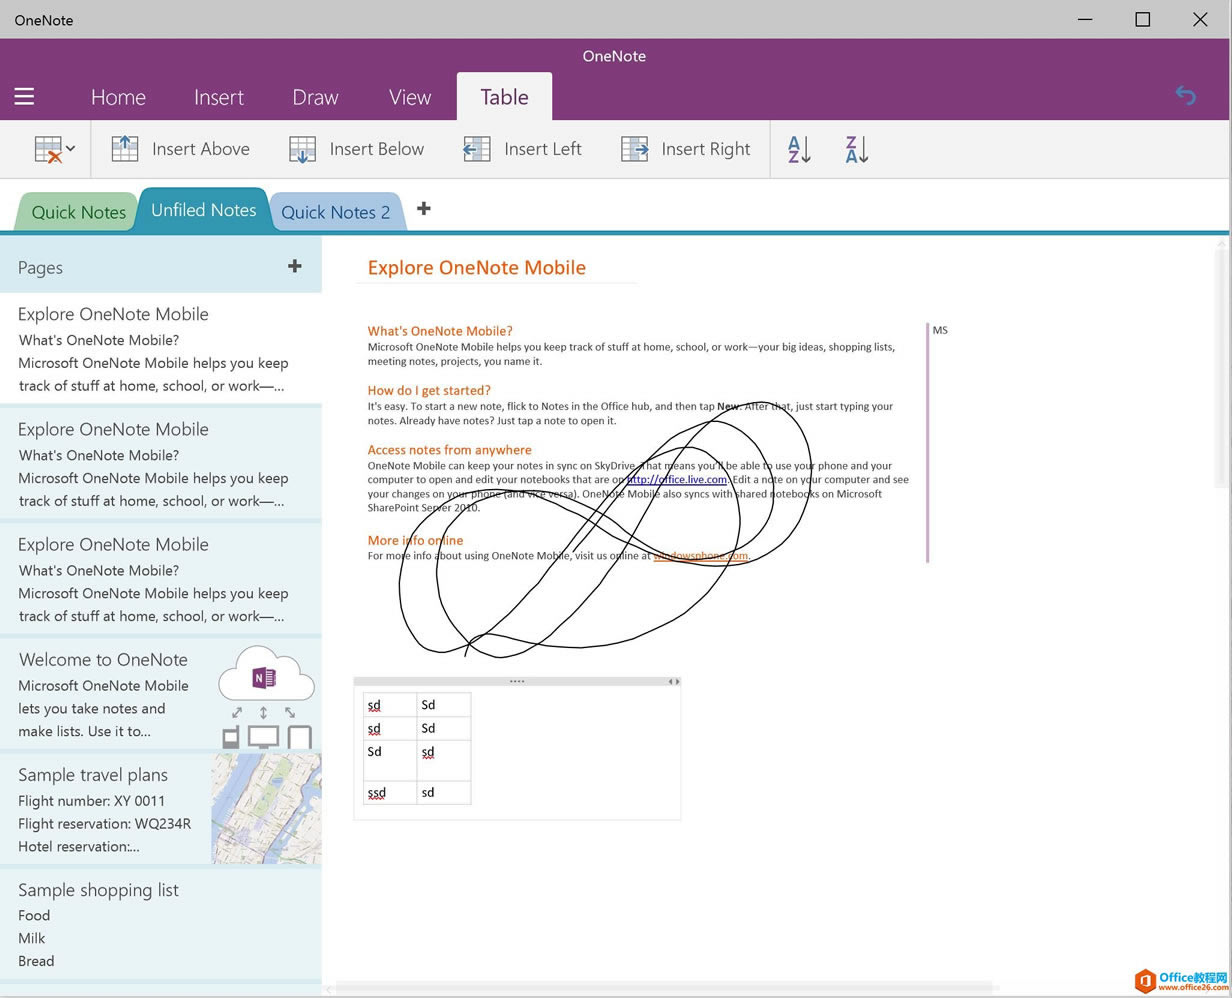The height and width of the screenshot is (998, 1232).
Task: Click the windowsphone.com link
Action: pos(700,556)
